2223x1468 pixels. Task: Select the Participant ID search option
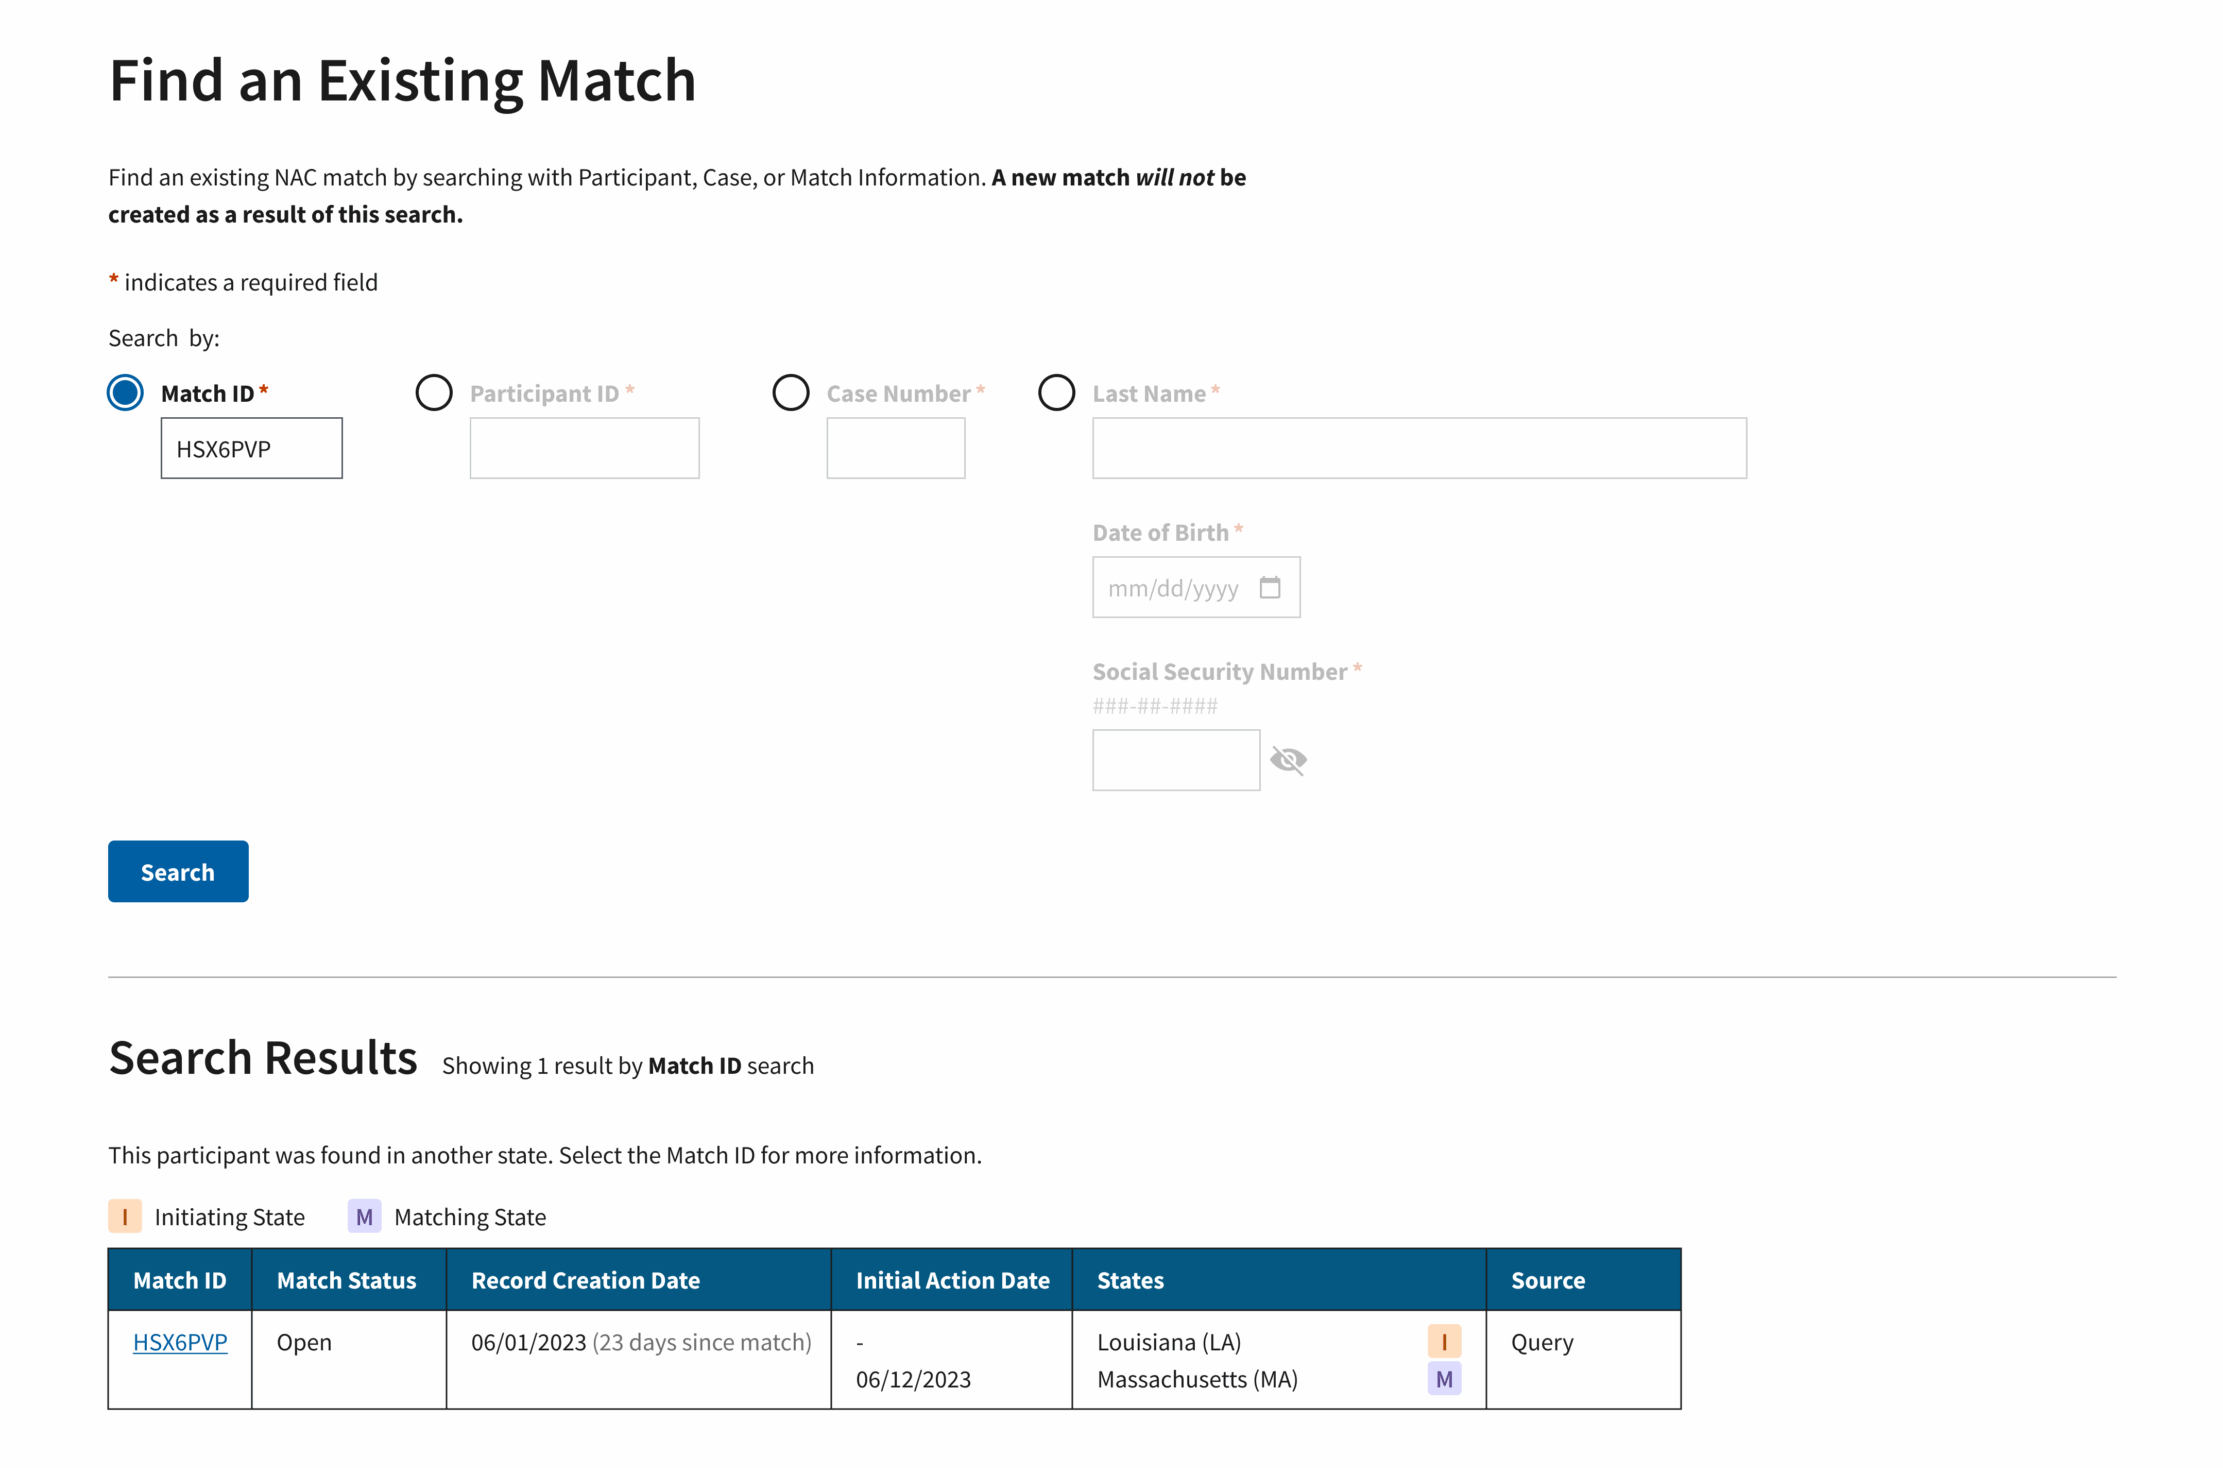coord(434,392)
